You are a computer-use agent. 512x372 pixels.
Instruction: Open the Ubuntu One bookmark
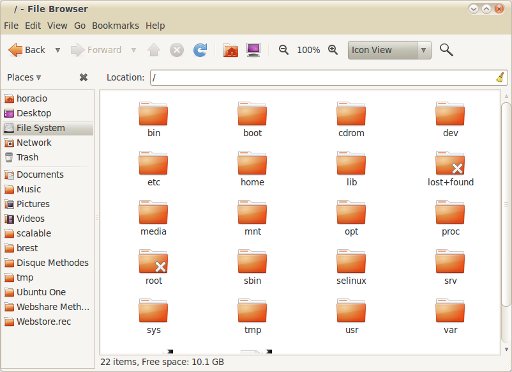pyautogui.click(x=48, y=292)
